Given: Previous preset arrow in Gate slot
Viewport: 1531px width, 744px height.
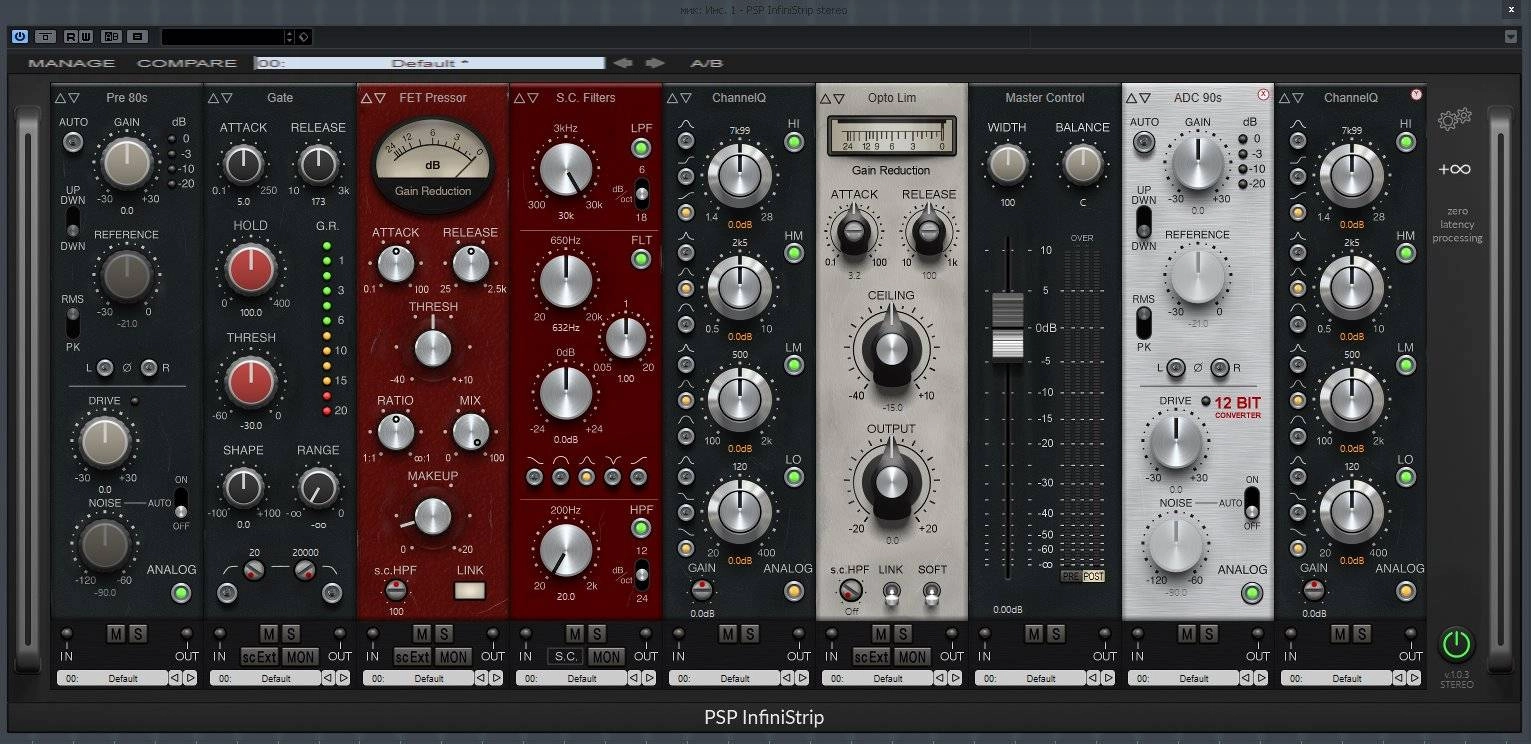Looking at the screenshot, I should [330, 678].
